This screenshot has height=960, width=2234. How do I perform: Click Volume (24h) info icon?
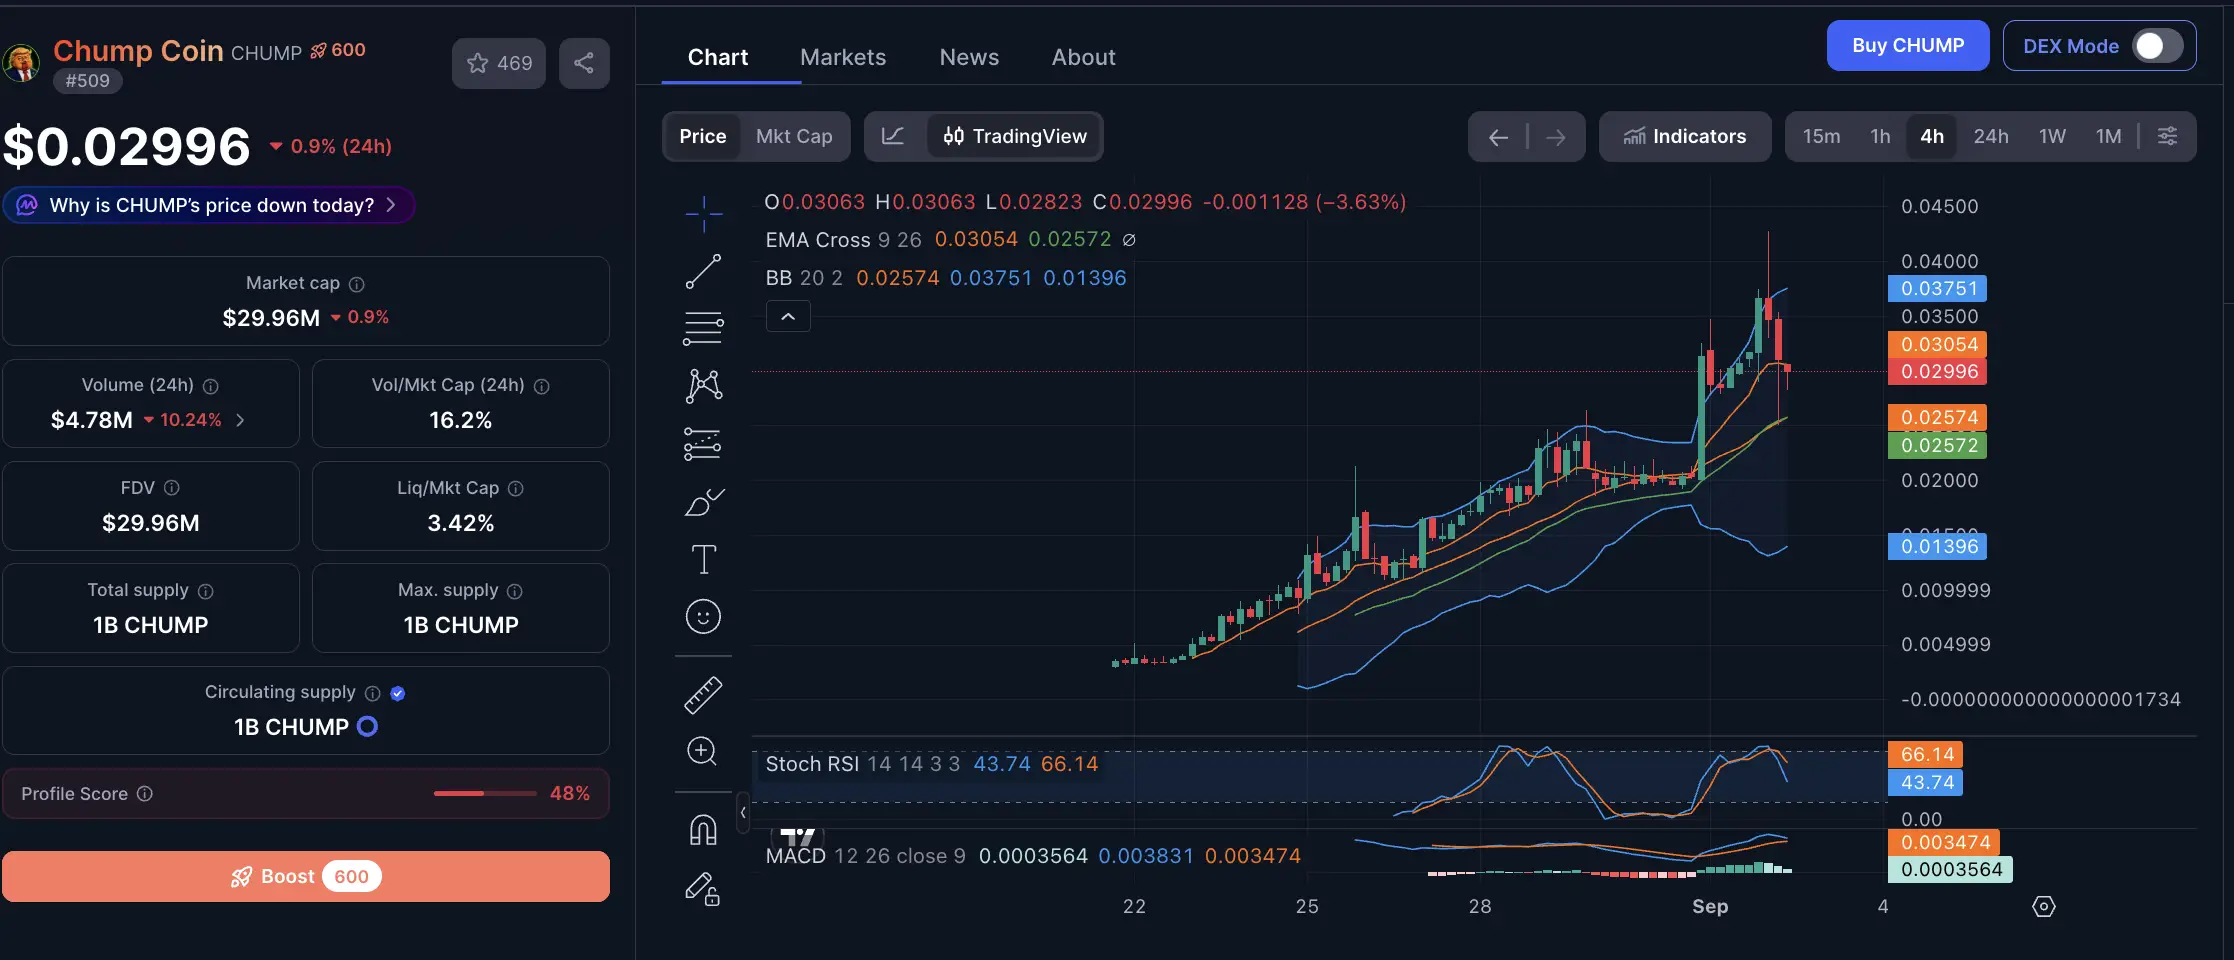coord(211,386)
